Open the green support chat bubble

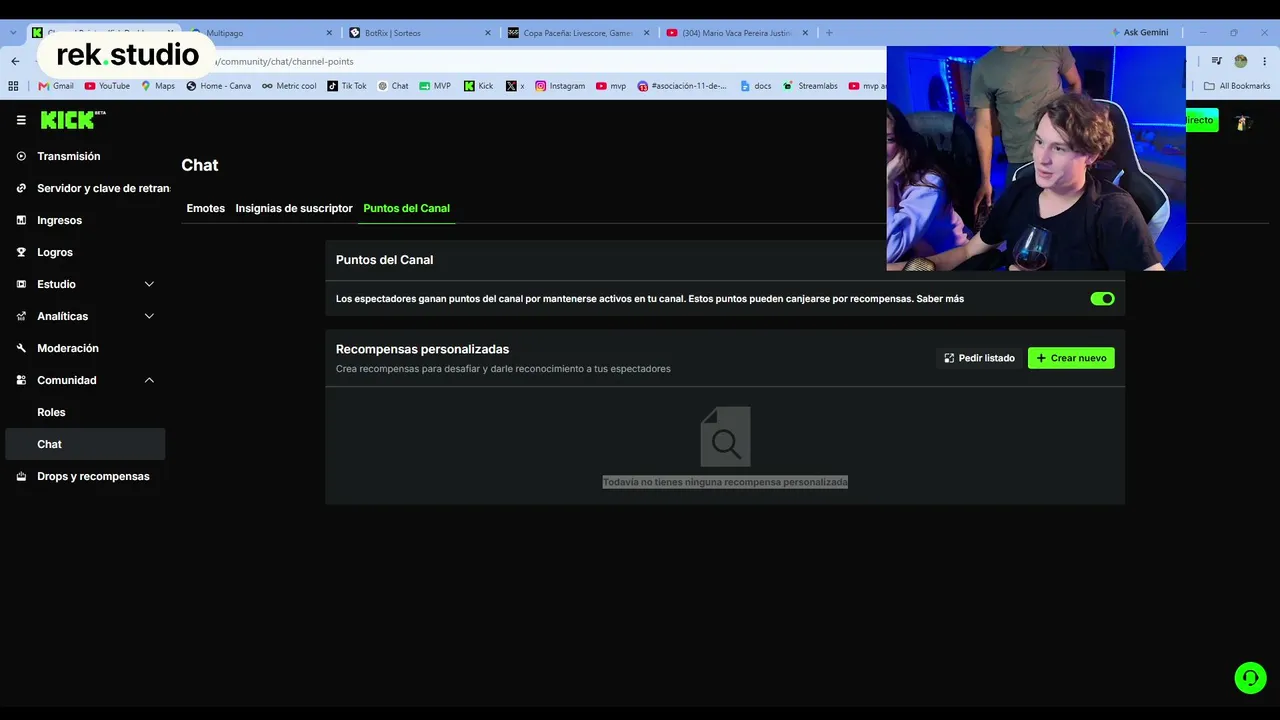(1250, 678)
